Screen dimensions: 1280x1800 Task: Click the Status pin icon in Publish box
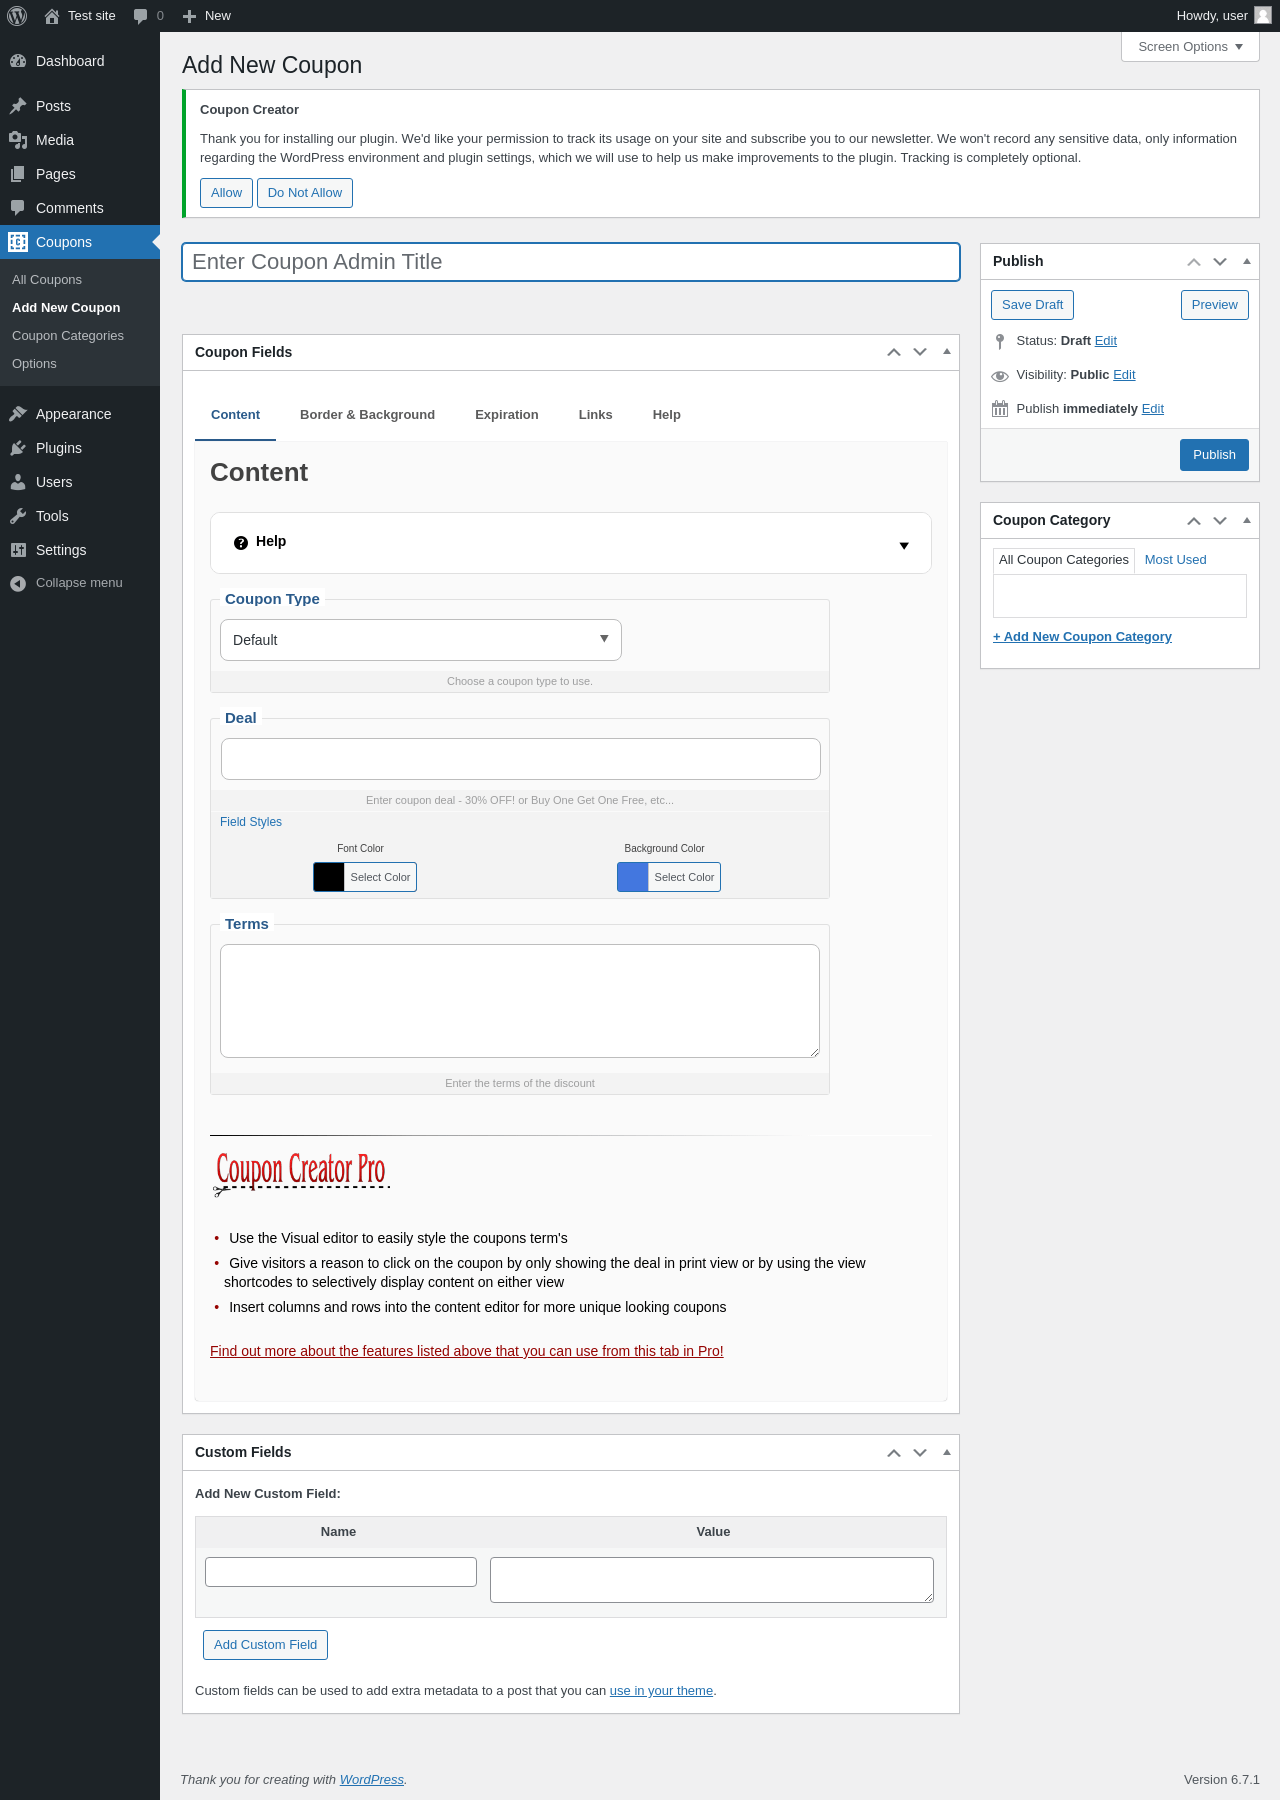[x=1000, y=341]
